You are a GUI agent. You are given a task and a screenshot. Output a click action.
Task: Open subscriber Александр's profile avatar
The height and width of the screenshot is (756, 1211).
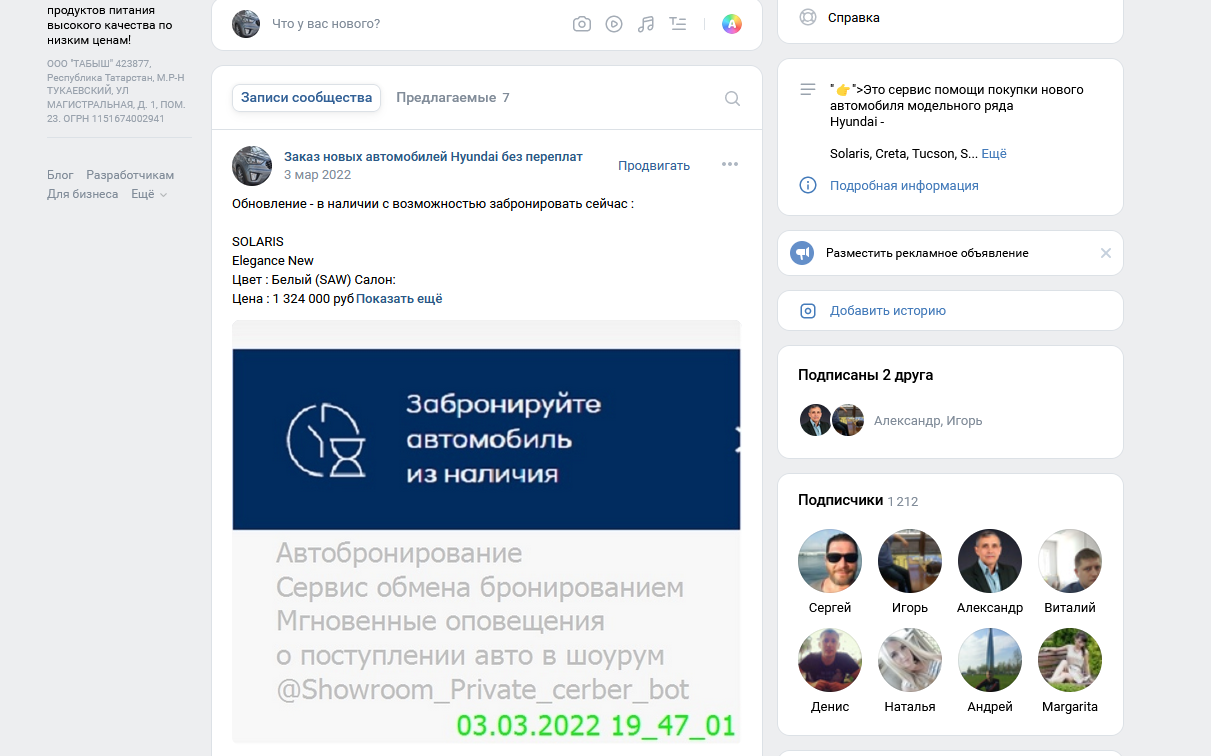tap(990, 561)
